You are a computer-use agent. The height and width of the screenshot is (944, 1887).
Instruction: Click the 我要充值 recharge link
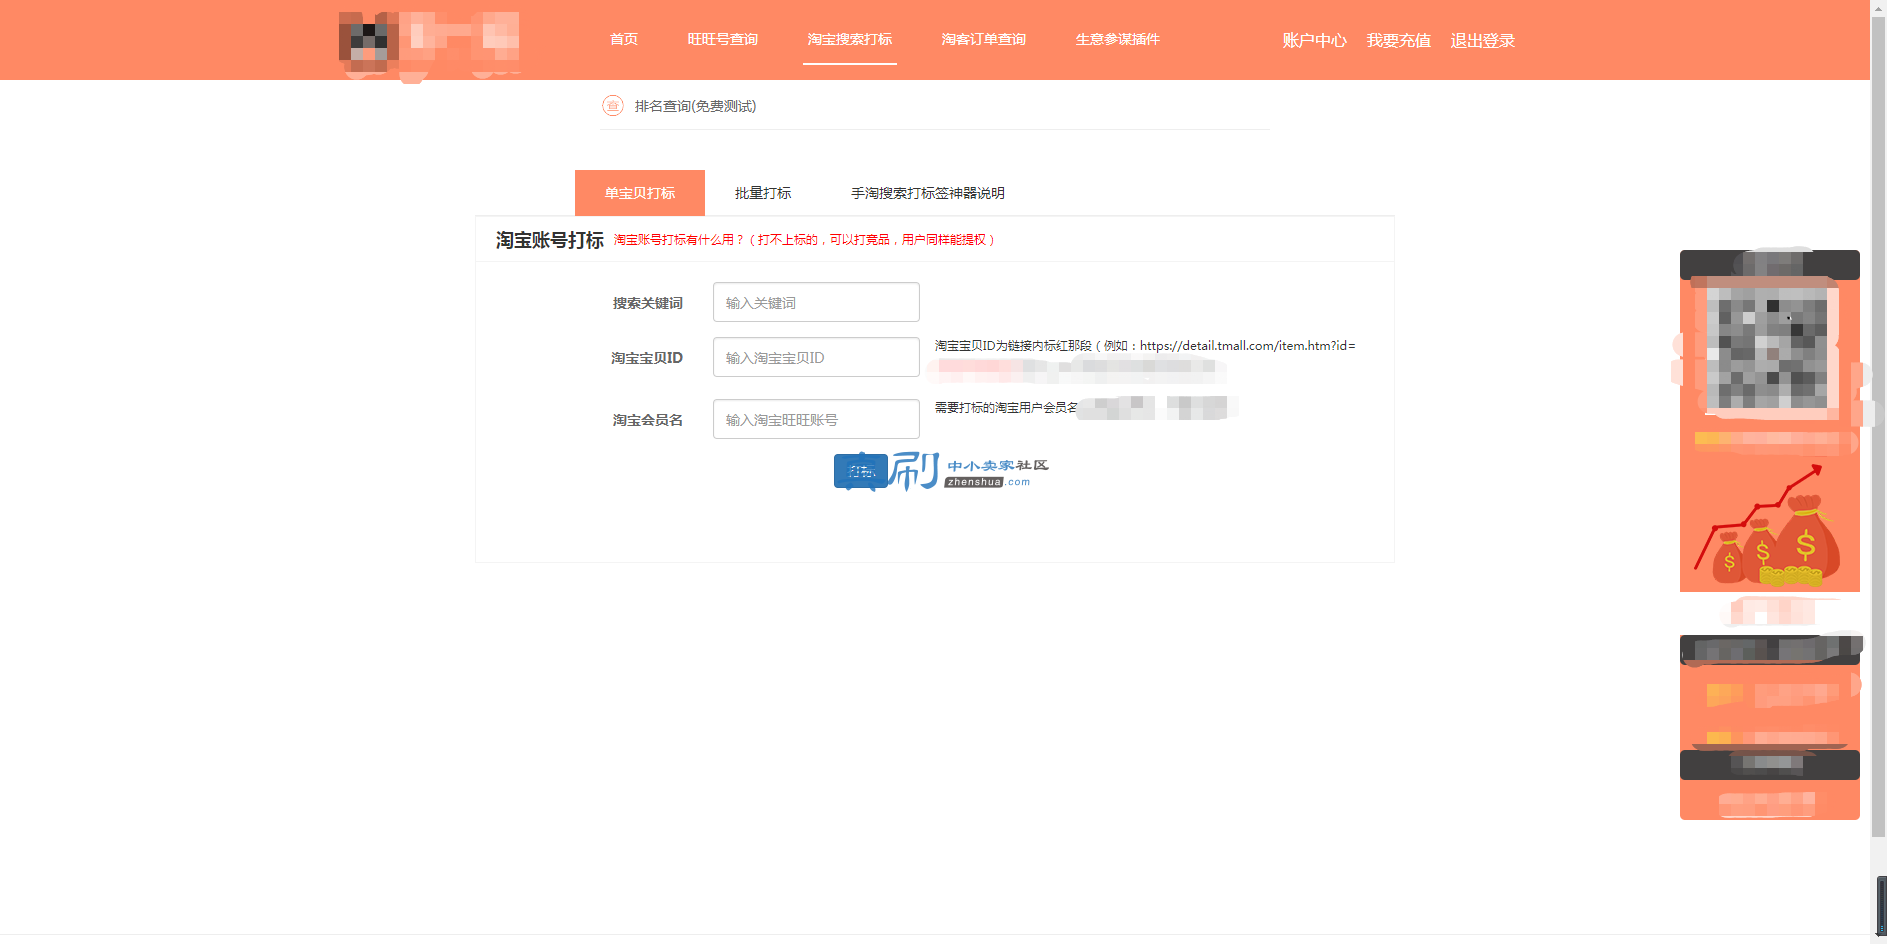click(1399, 40)
